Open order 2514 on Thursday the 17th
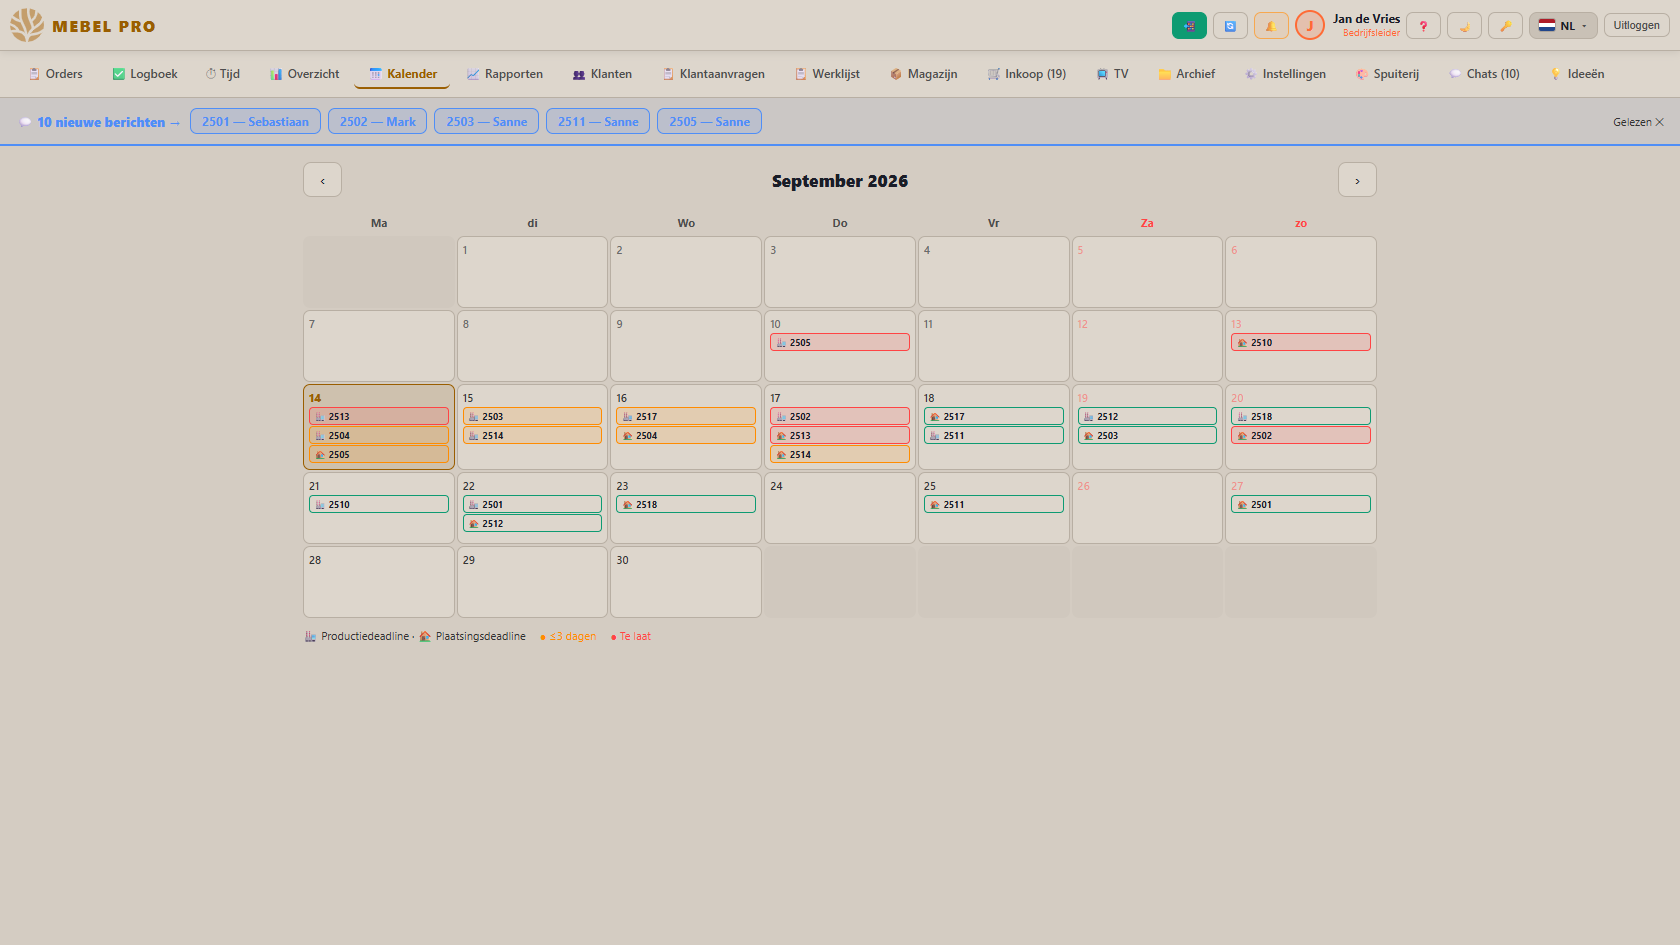 [840, 454]
